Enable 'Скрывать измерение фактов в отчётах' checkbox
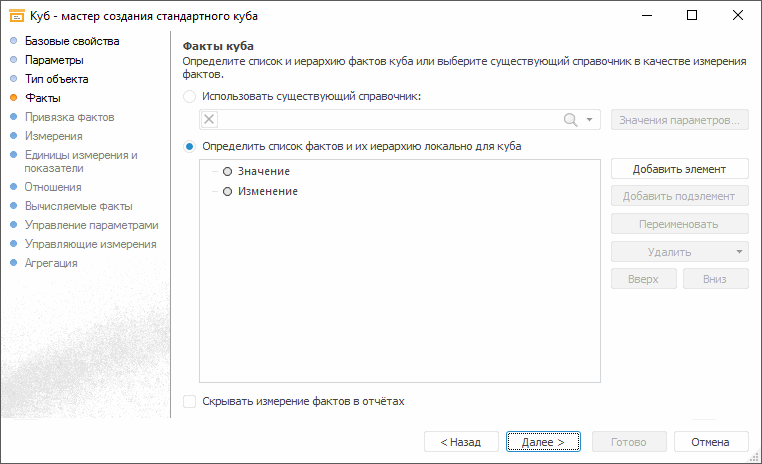 click(x=190, y=401)
